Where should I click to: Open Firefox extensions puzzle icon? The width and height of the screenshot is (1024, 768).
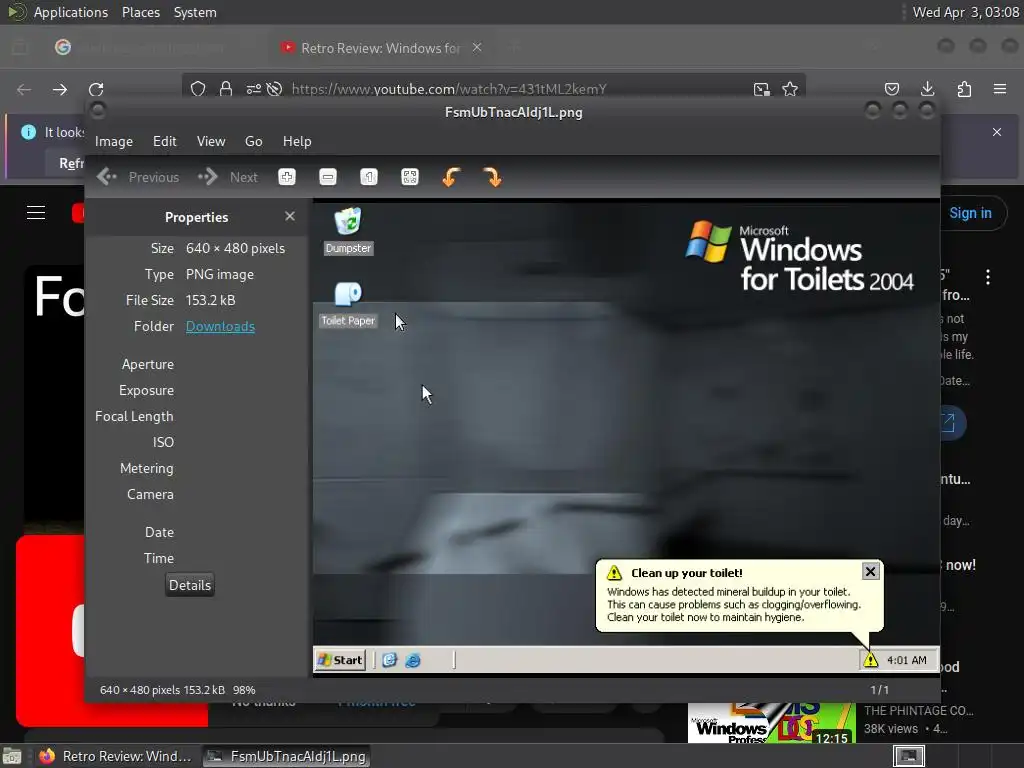tap(964, 89)
